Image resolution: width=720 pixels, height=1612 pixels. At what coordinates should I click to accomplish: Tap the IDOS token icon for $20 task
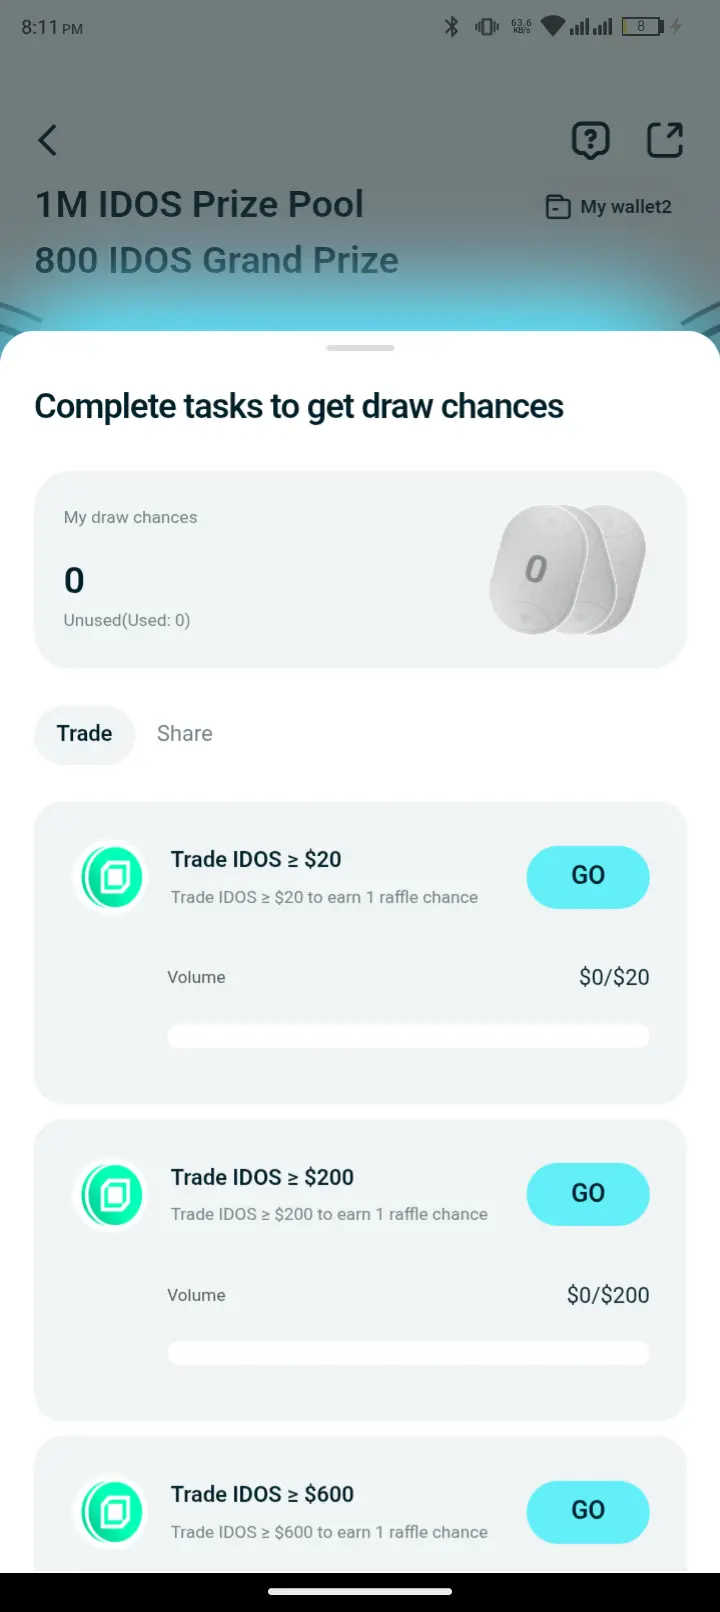point(112,877)
